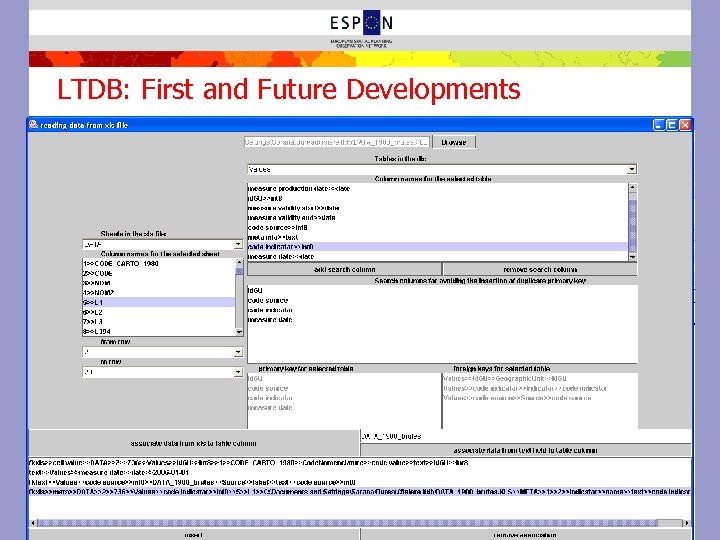Click scroll-up arrow of table column names list
The width and height of the screenshot is (720, 540).
click(632, 187)
